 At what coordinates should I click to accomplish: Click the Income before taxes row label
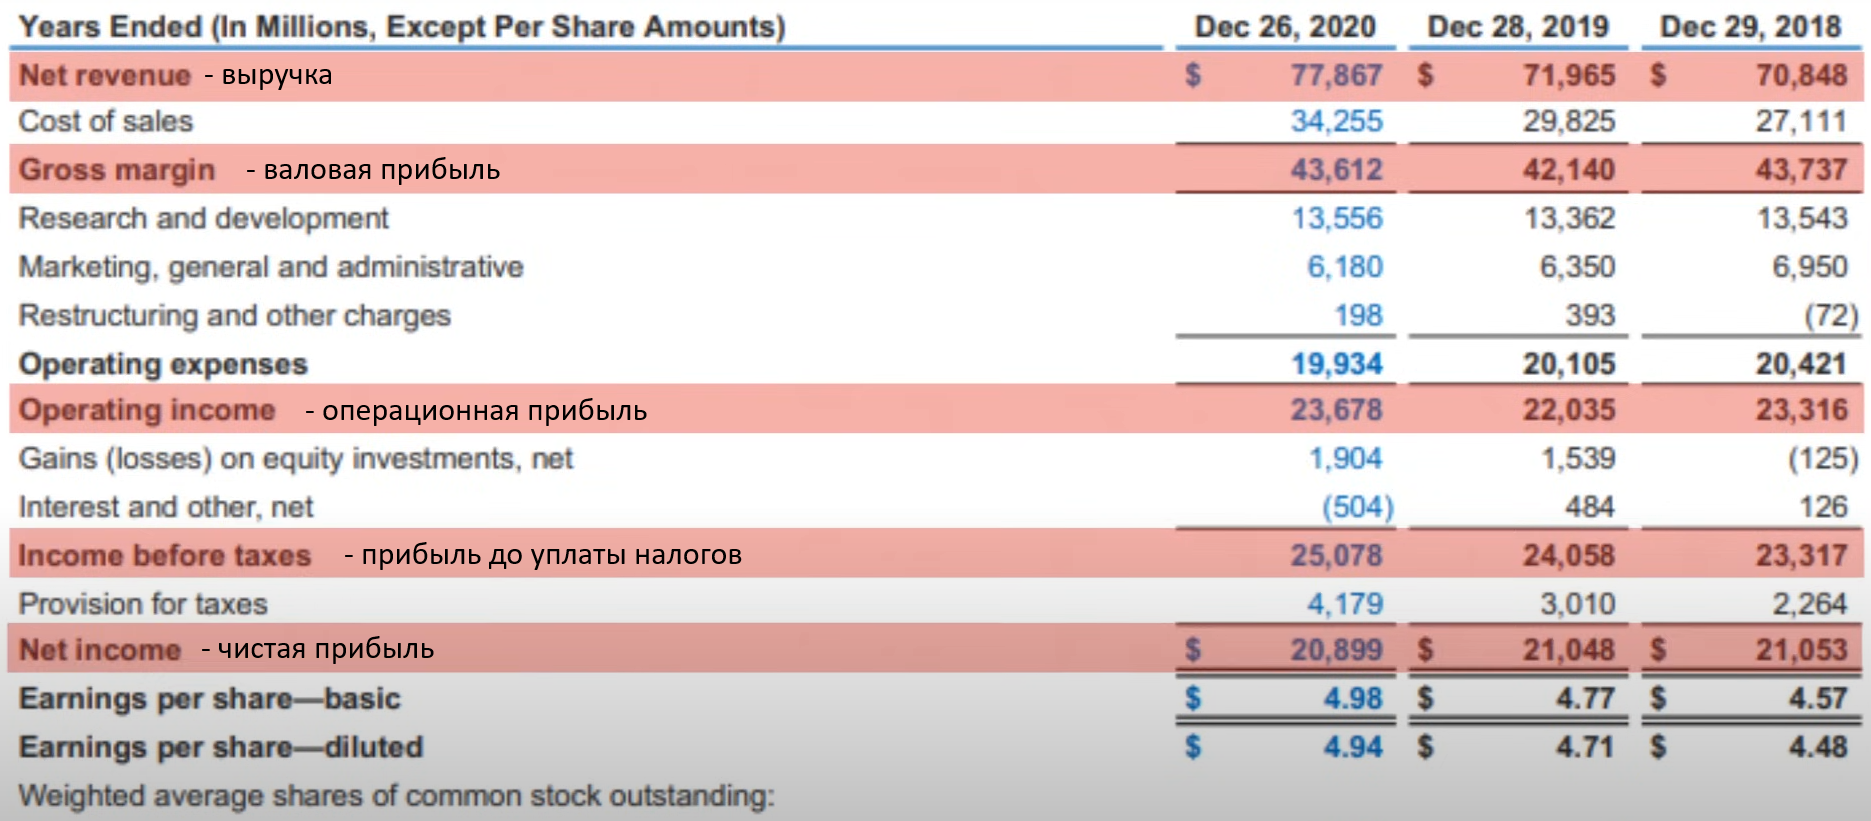click(165, 555)
